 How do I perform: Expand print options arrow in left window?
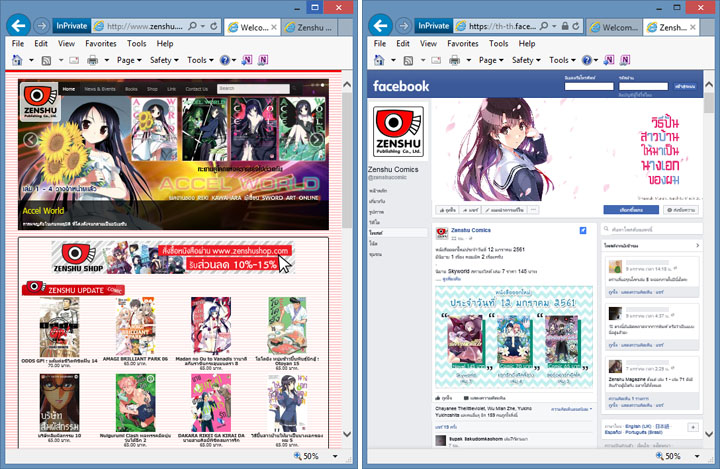click(x=107, y=60)
